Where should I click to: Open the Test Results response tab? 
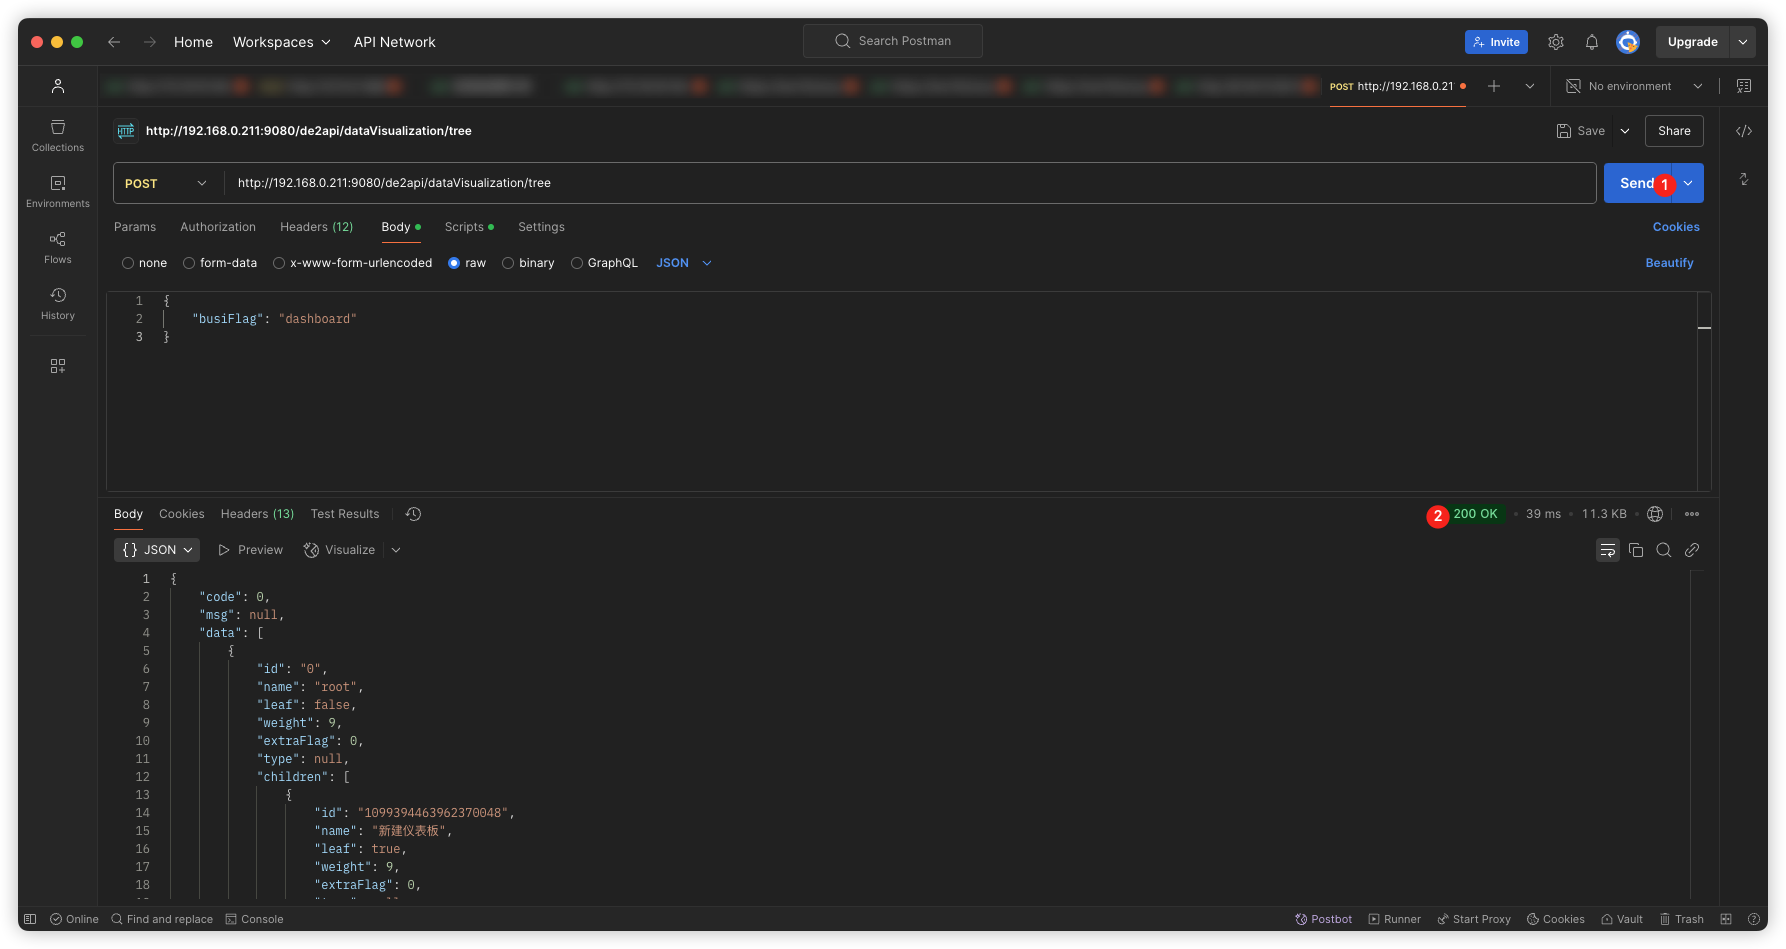(345, 514)
